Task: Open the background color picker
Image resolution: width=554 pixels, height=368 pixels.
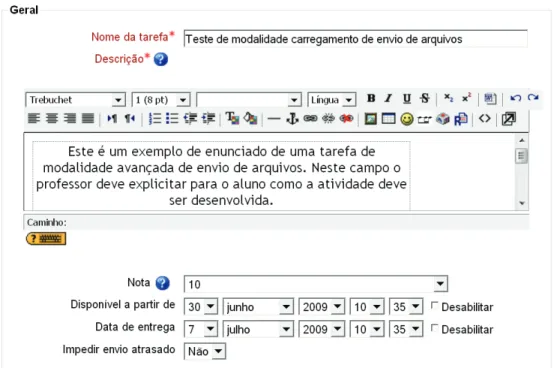Action: click(x=251, y=119)
